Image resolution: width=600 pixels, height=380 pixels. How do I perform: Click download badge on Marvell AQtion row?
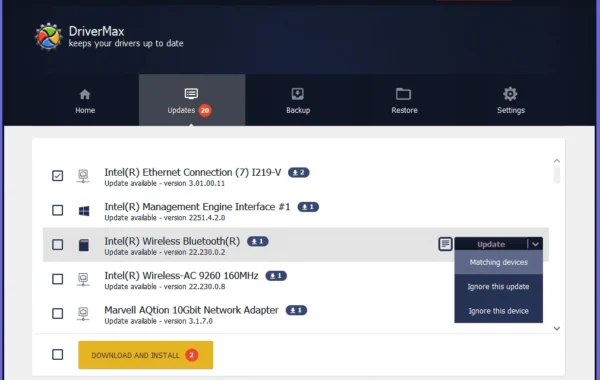click(296, 310)
